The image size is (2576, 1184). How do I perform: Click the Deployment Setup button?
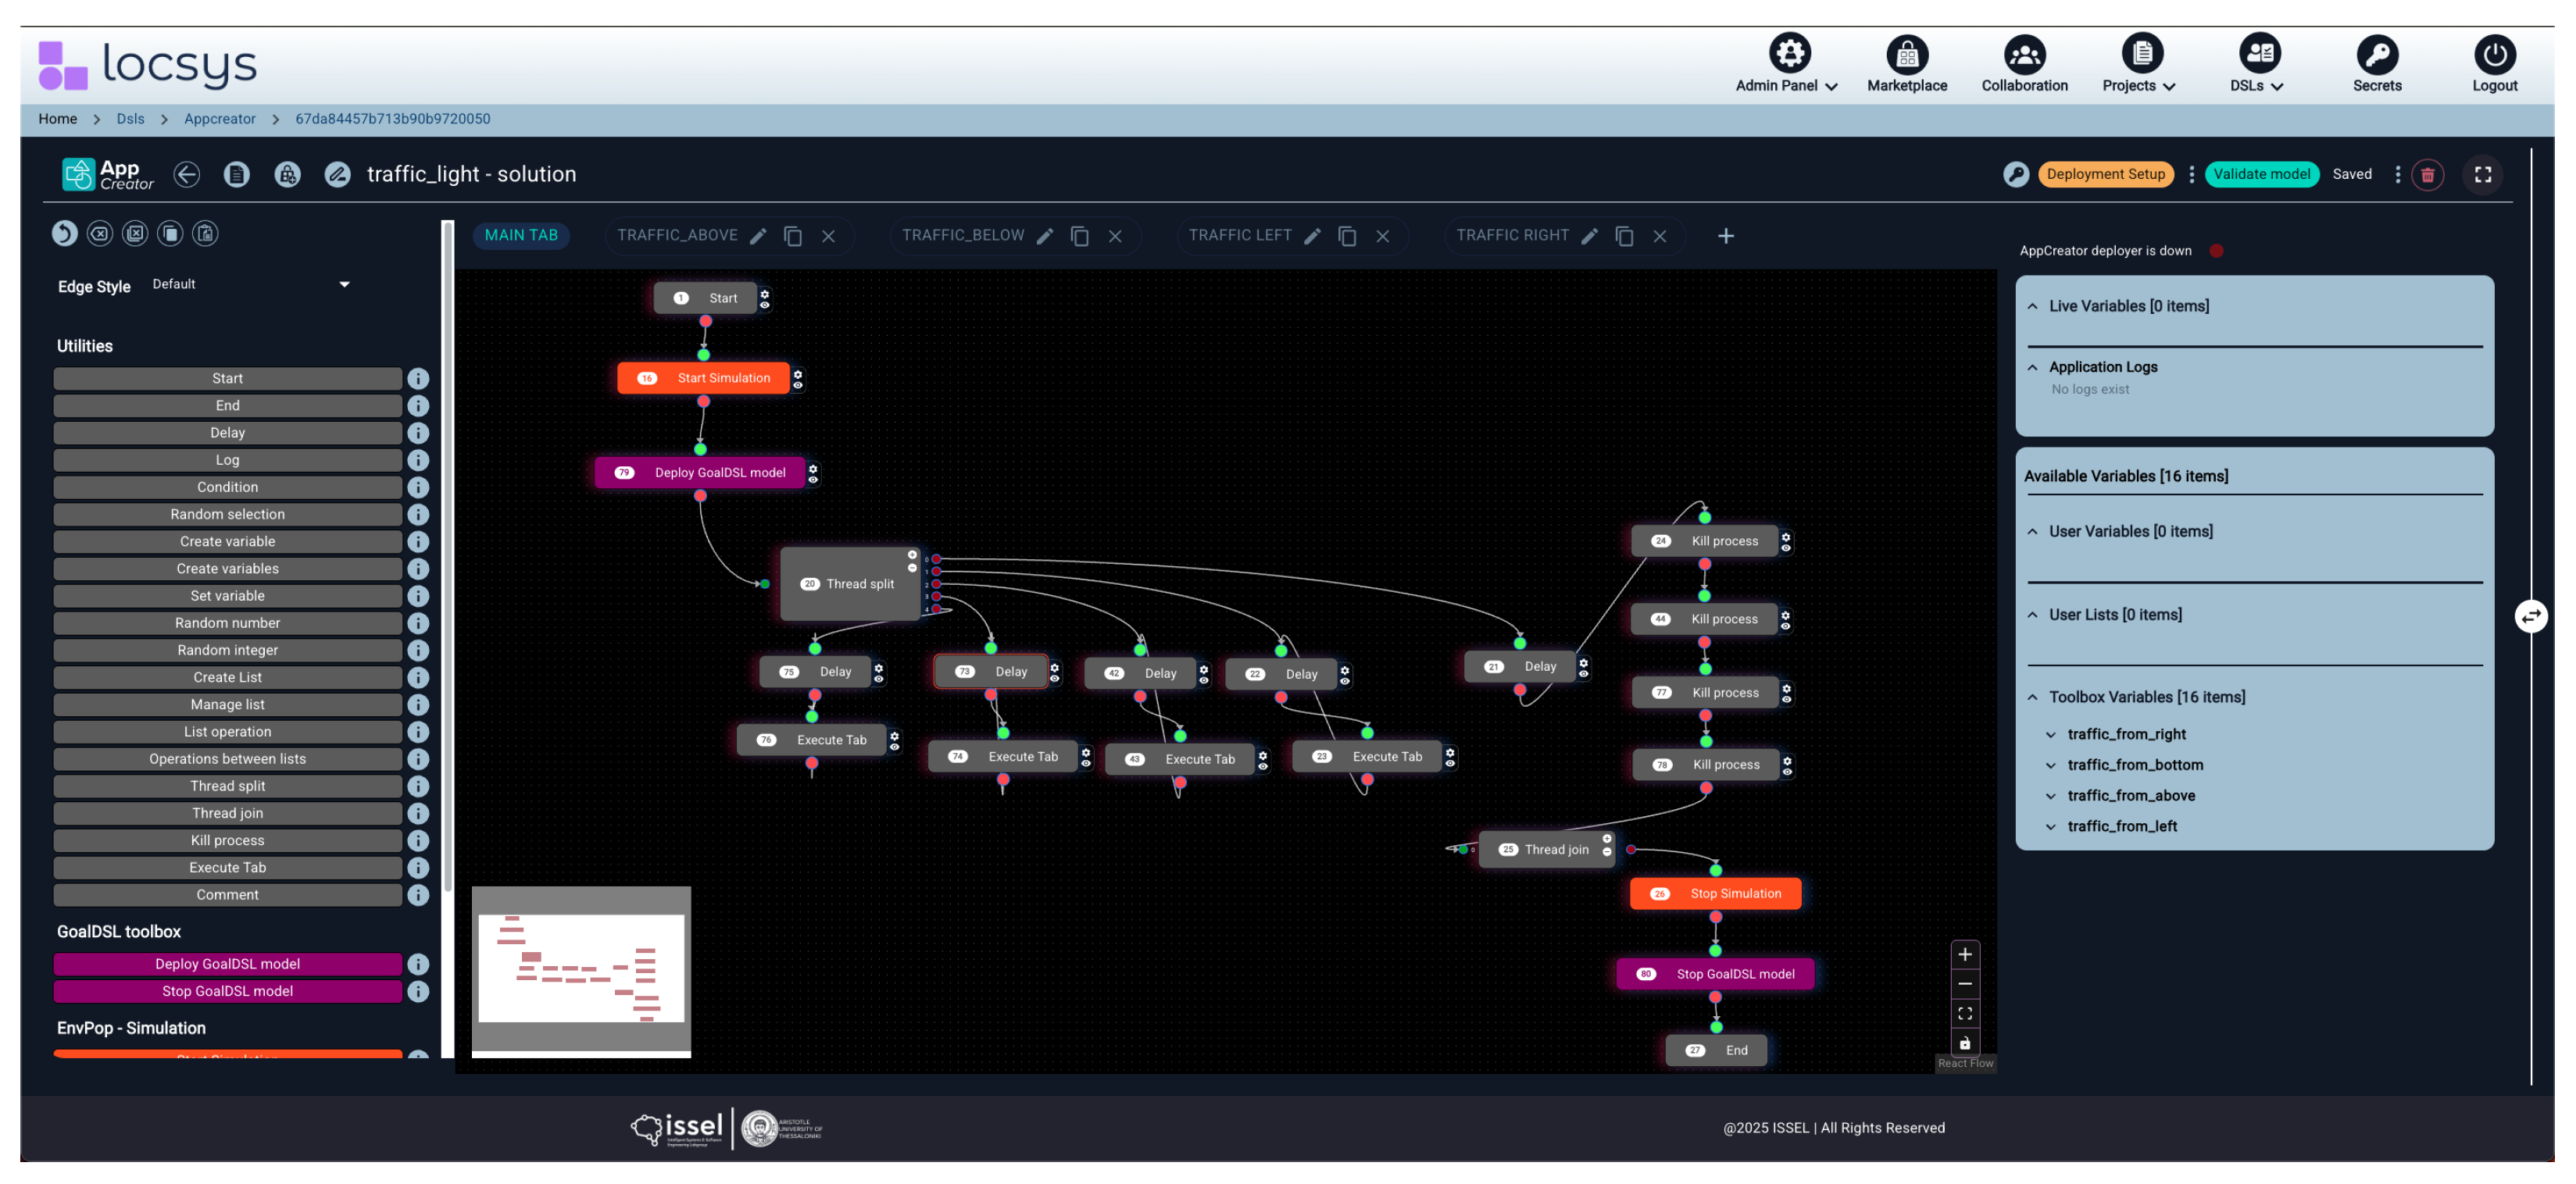tap(2105, 174)
